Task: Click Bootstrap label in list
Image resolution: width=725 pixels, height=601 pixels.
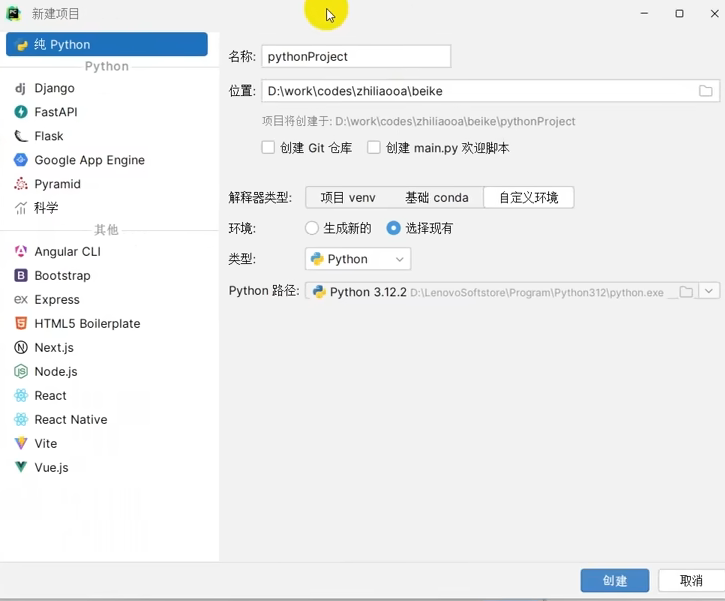Action: click(x=62, y=276)
